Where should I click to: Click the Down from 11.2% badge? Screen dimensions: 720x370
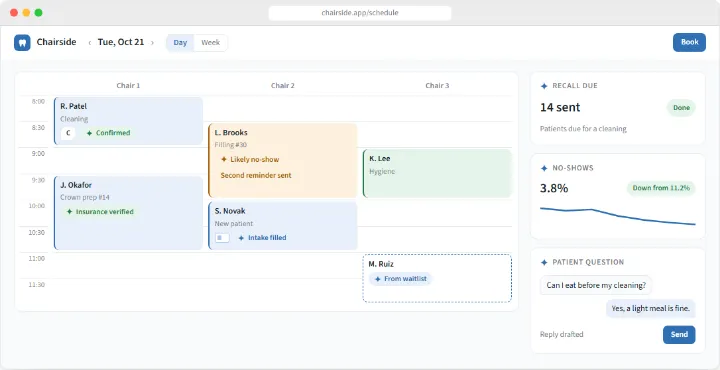[x=661, y=188]
